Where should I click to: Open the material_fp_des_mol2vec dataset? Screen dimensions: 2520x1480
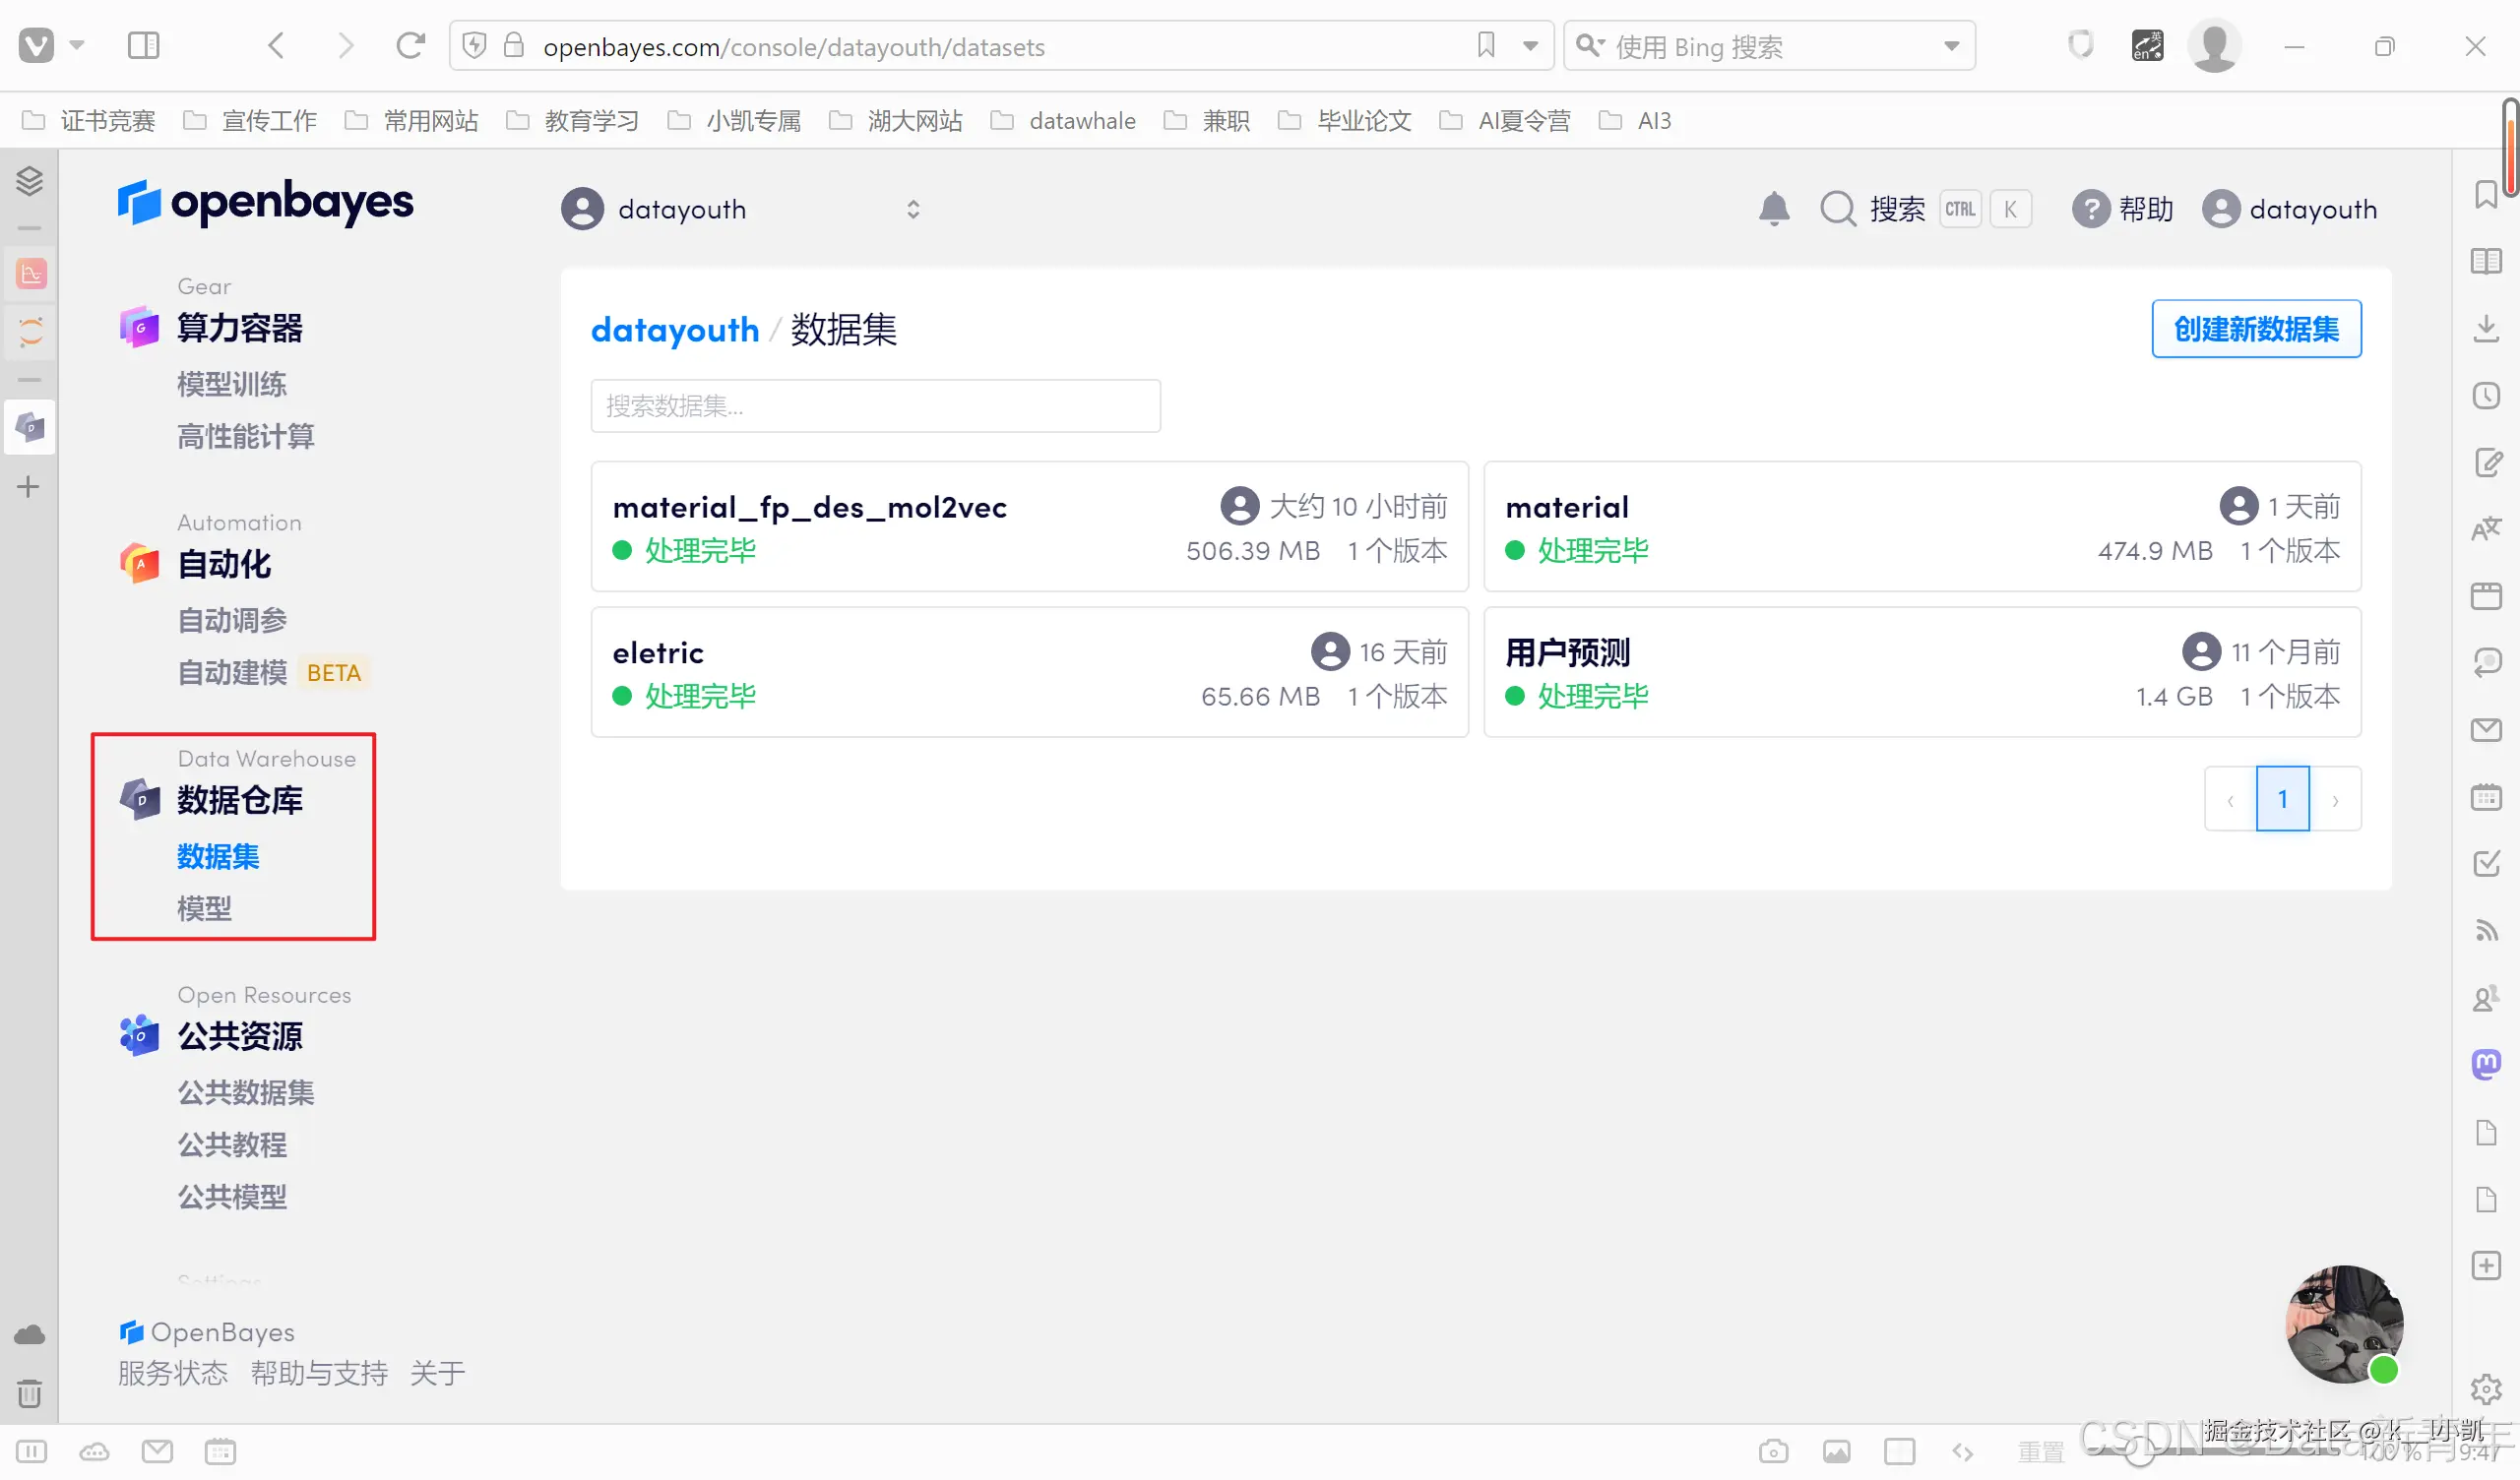coord(809,508)
